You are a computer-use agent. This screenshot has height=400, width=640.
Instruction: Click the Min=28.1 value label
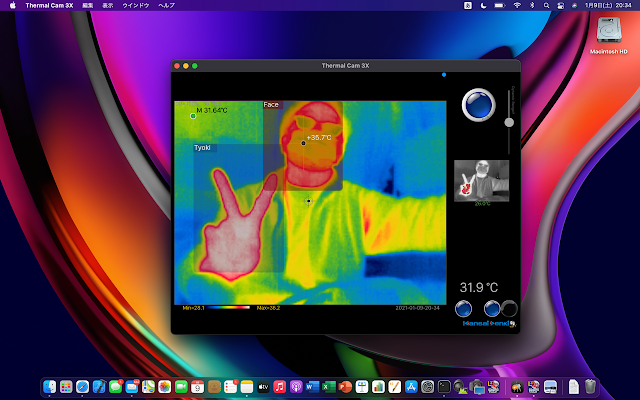(x=193, y=308)
